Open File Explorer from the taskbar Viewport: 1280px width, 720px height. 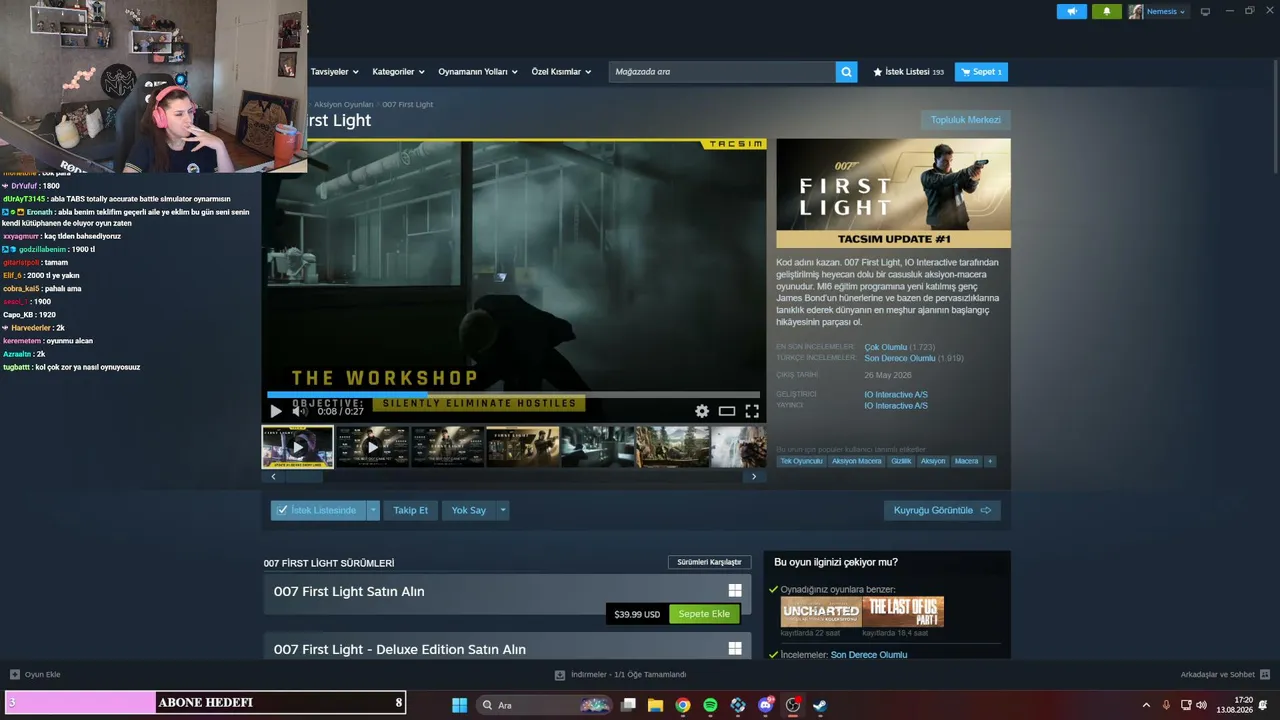655,705
